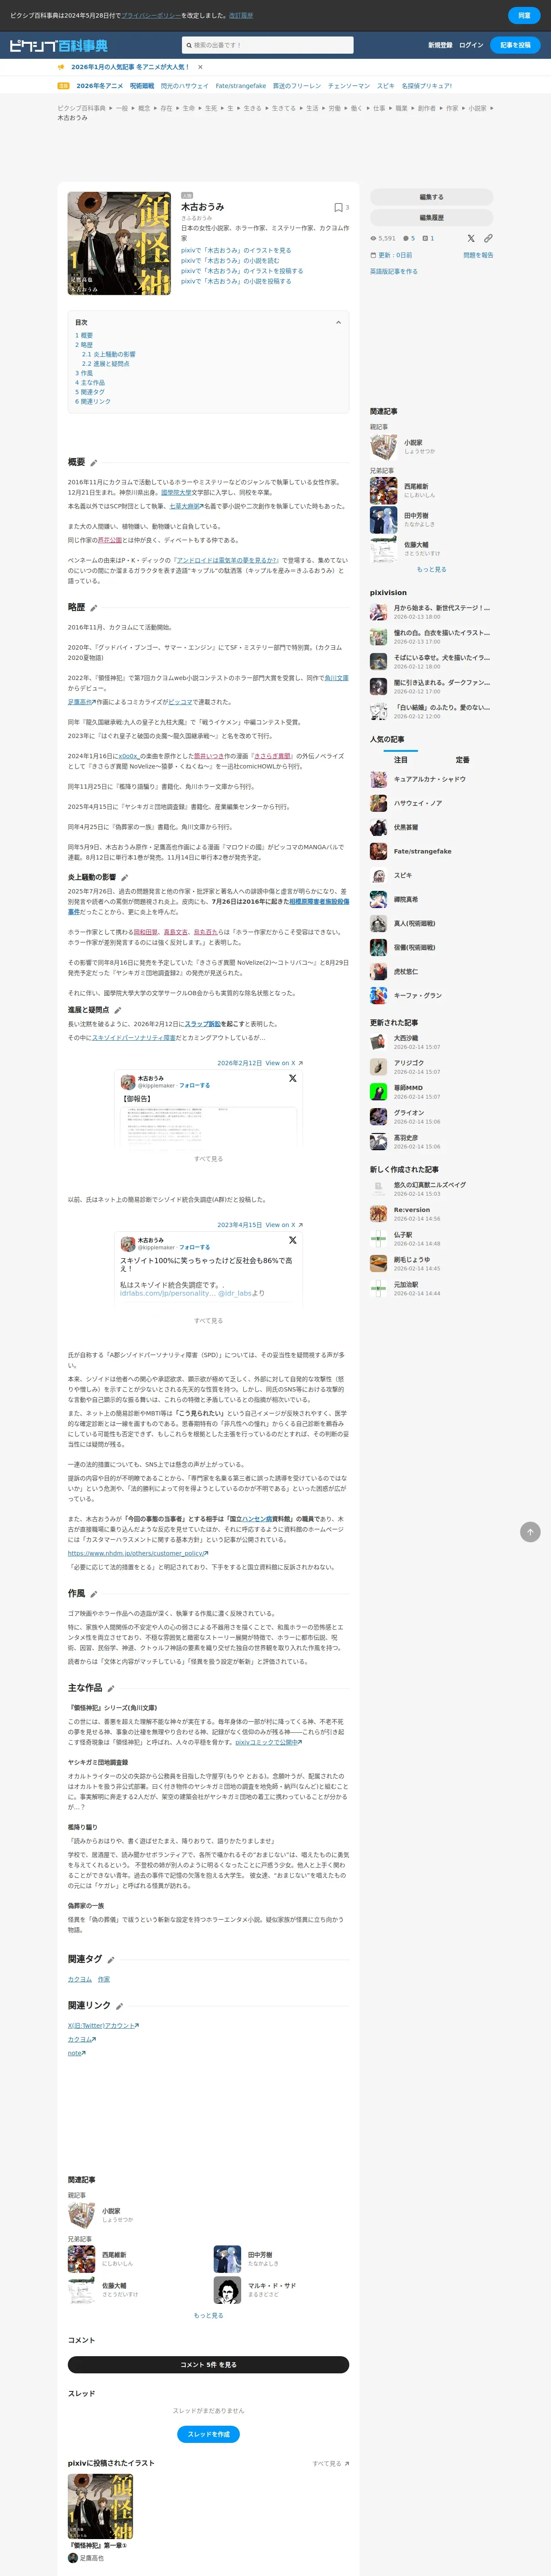Click the 同意 consent button

pyautogui.click(x=524, y=15)
